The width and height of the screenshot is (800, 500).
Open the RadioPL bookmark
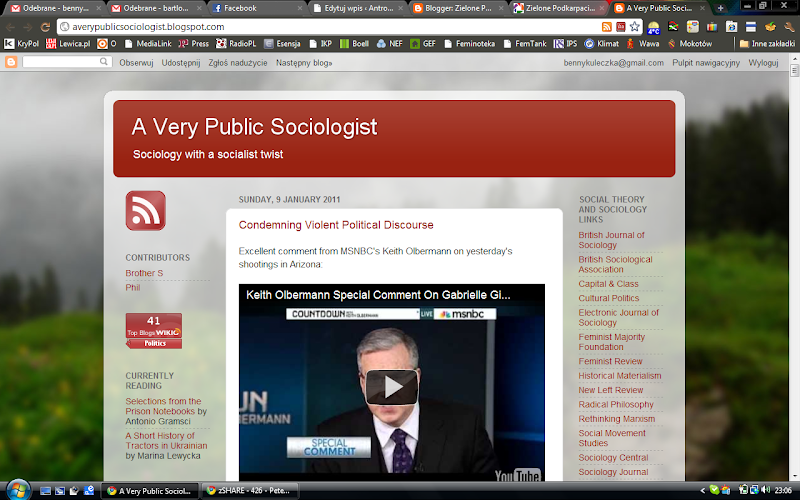click(236, 44)
